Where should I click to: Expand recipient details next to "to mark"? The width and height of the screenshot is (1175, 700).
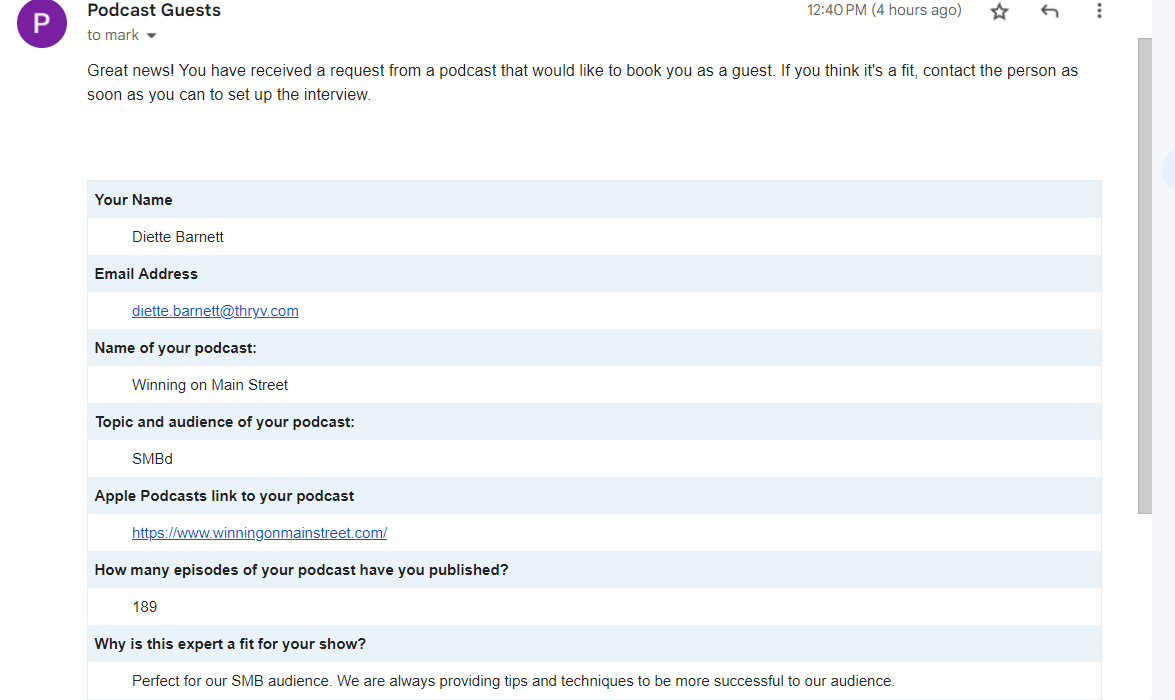[152, 36]
